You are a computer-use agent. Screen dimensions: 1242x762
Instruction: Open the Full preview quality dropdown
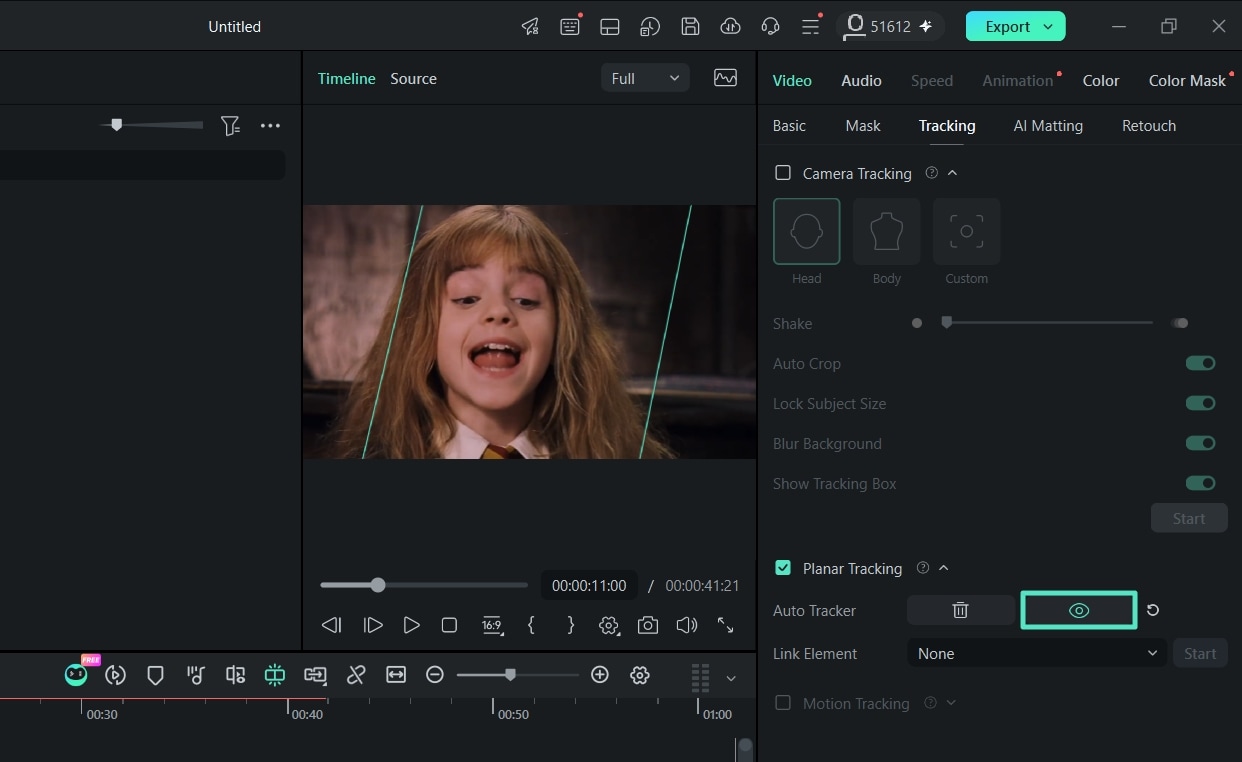645,78
